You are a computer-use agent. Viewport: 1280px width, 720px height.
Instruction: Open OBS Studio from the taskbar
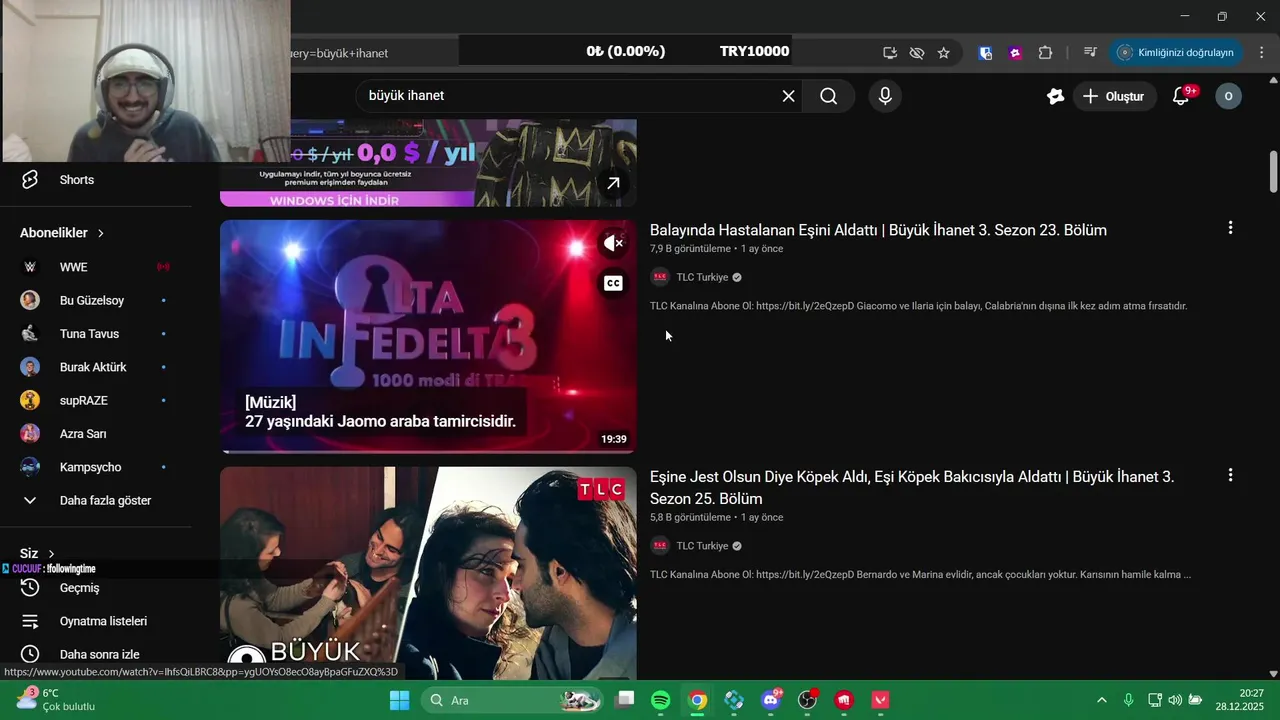click(808, 700)
